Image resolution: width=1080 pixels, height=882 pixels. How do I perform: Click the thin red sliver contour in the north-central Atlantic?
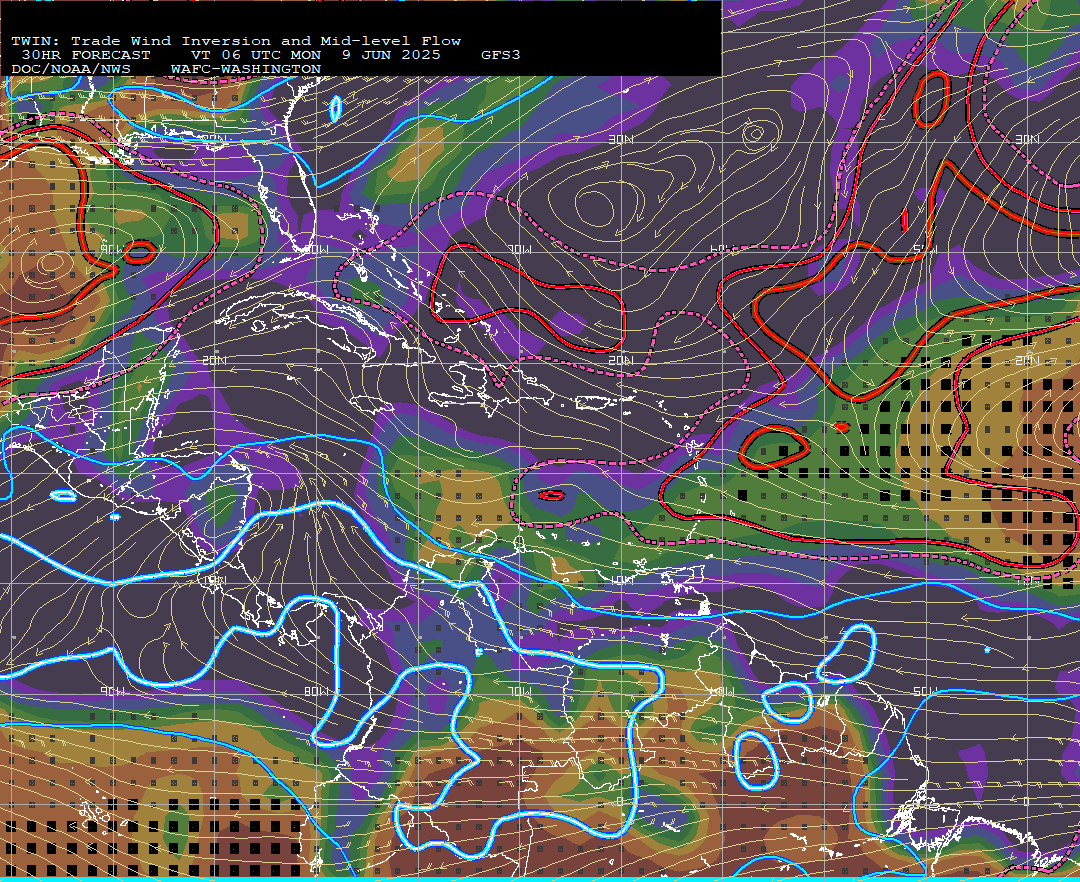[904, 220]
